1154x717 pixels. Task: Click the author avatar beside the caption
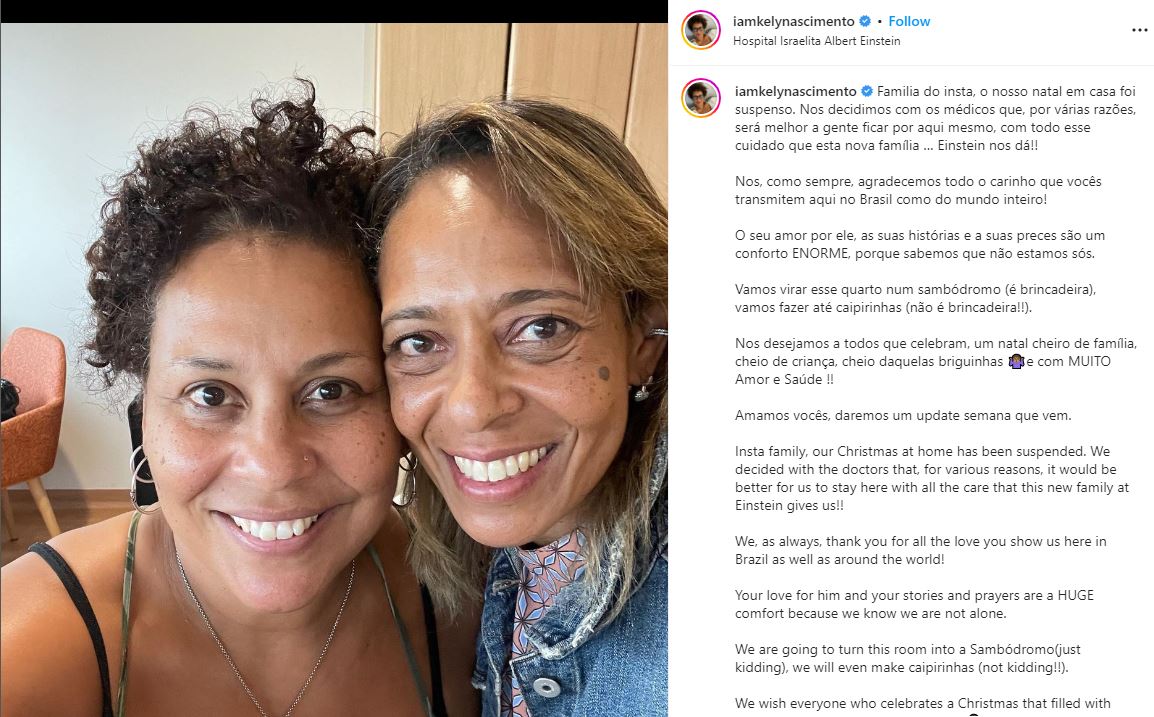(701, 98)
